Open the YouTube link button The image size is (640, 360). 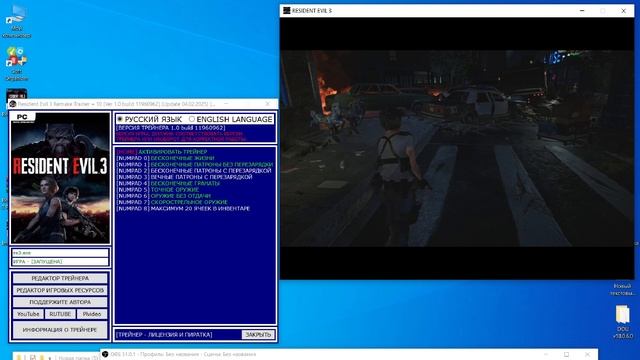tap(28, 314)
